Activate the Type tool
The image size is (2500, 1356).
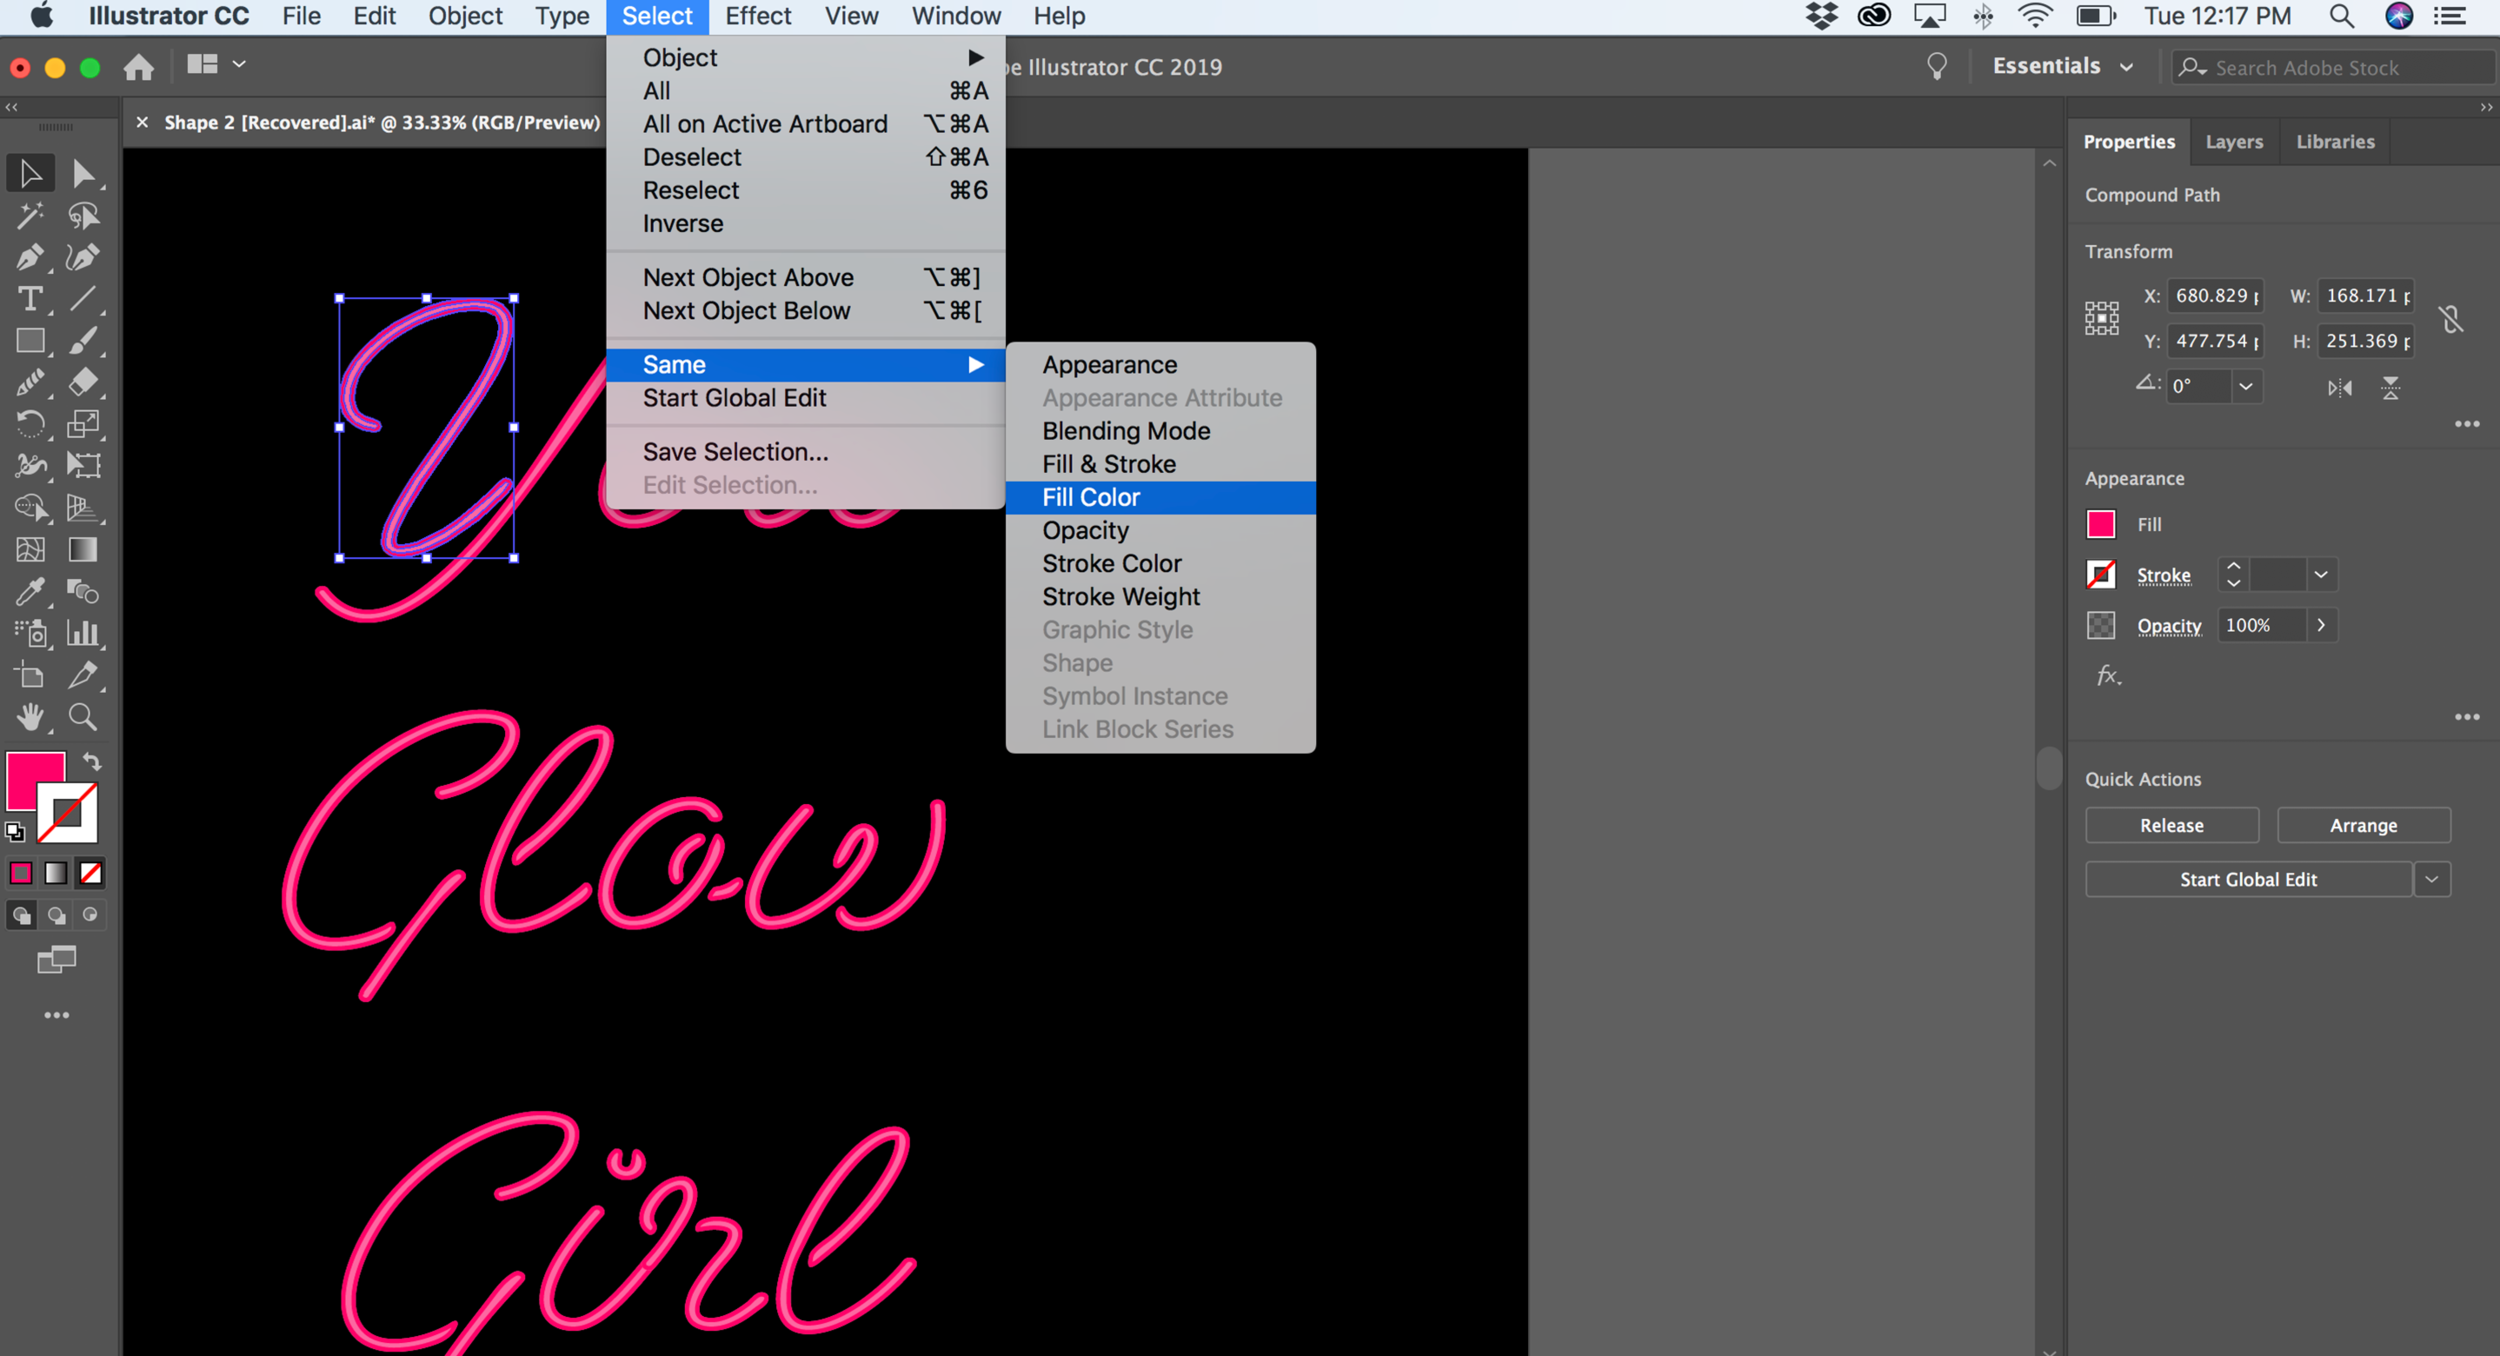[x=30, y=298]
